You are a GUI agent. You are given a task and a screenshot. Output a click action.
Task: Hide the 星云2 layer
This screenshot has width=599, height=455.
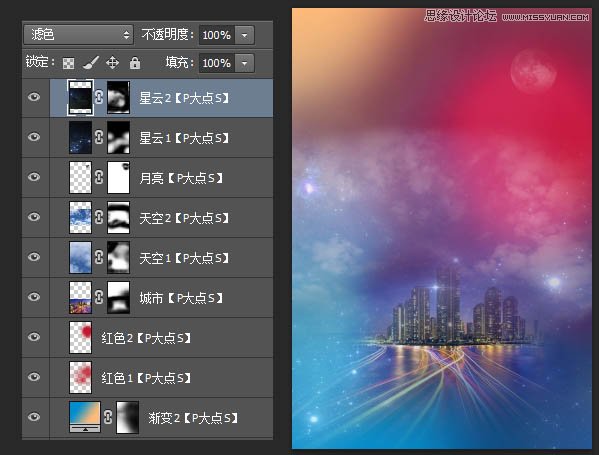point(34,97)
